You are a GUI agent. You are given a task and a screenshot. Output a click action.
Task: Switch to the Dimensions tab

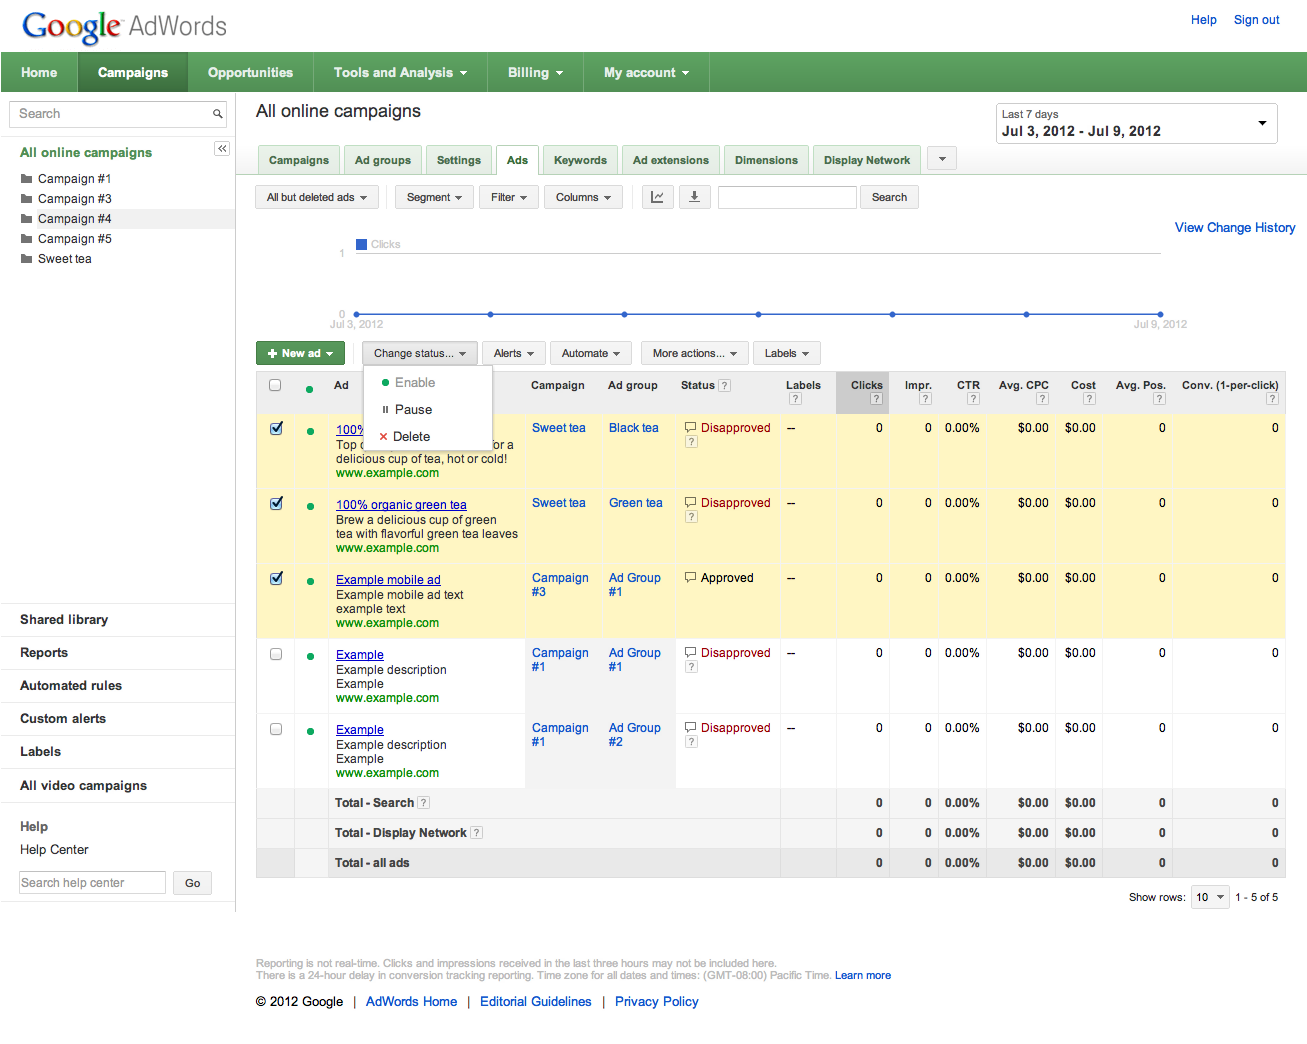coord(766,160)
